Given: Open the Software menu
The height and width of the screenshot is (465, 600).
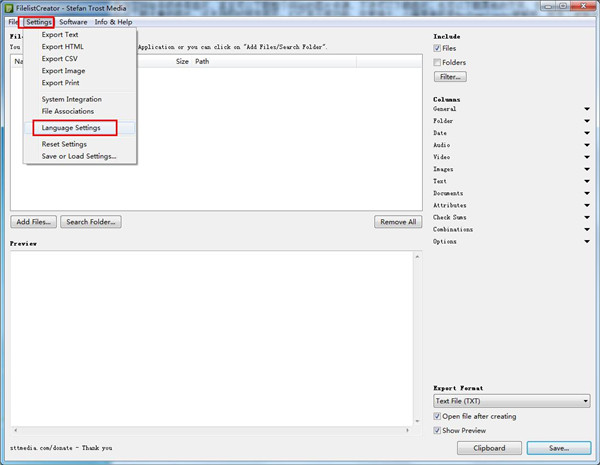Looking at the screenshot, I should 73,22.
